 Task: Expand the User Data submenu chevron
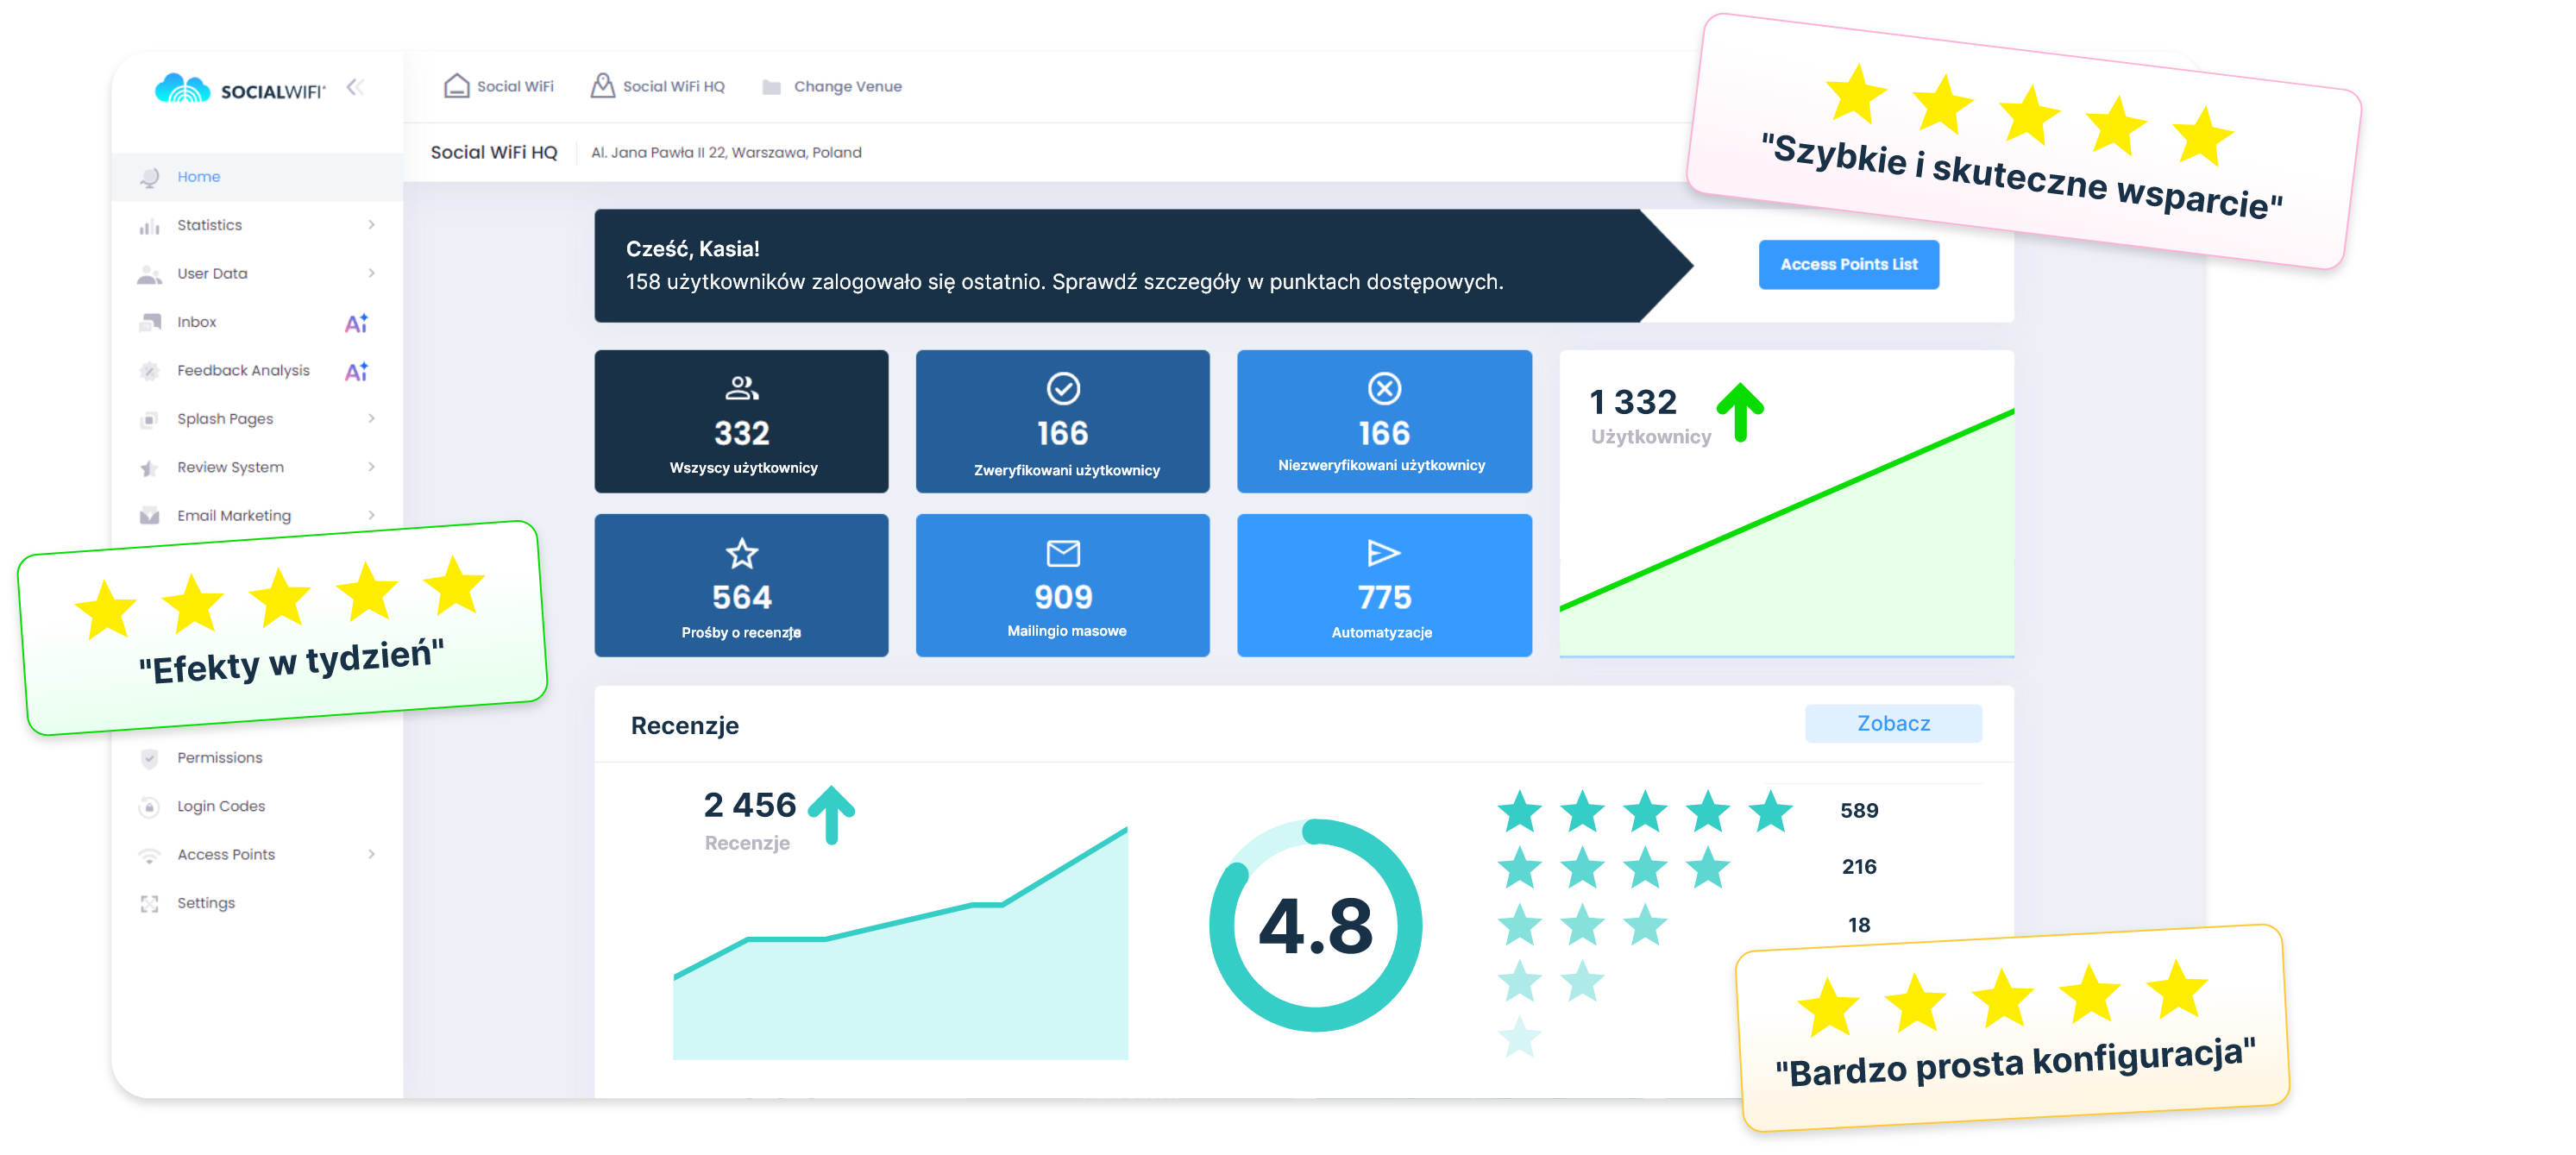(371, 273)
